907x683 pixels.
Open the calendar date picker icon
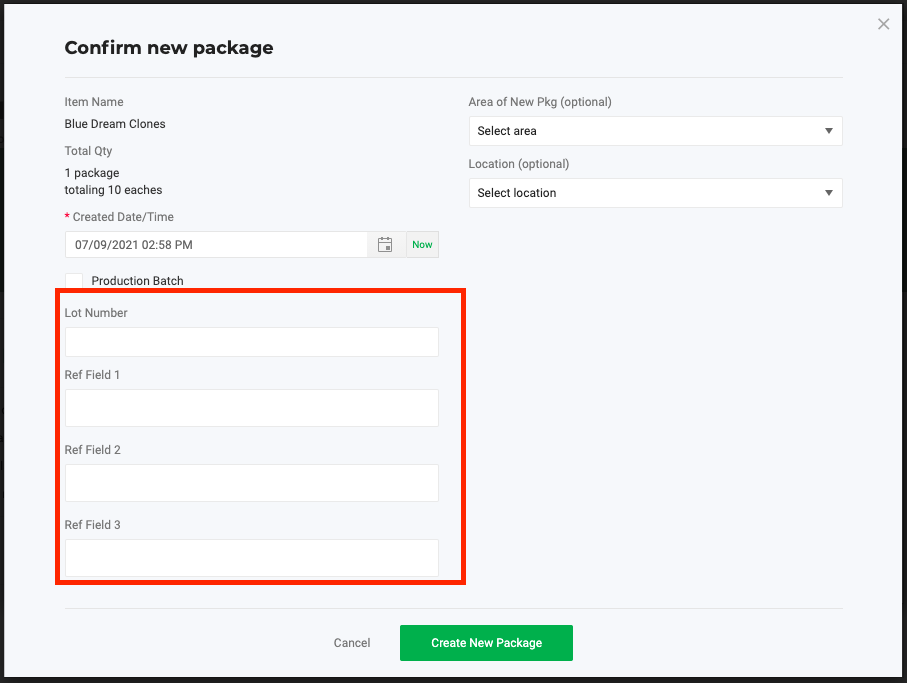(x=385, y=245)
